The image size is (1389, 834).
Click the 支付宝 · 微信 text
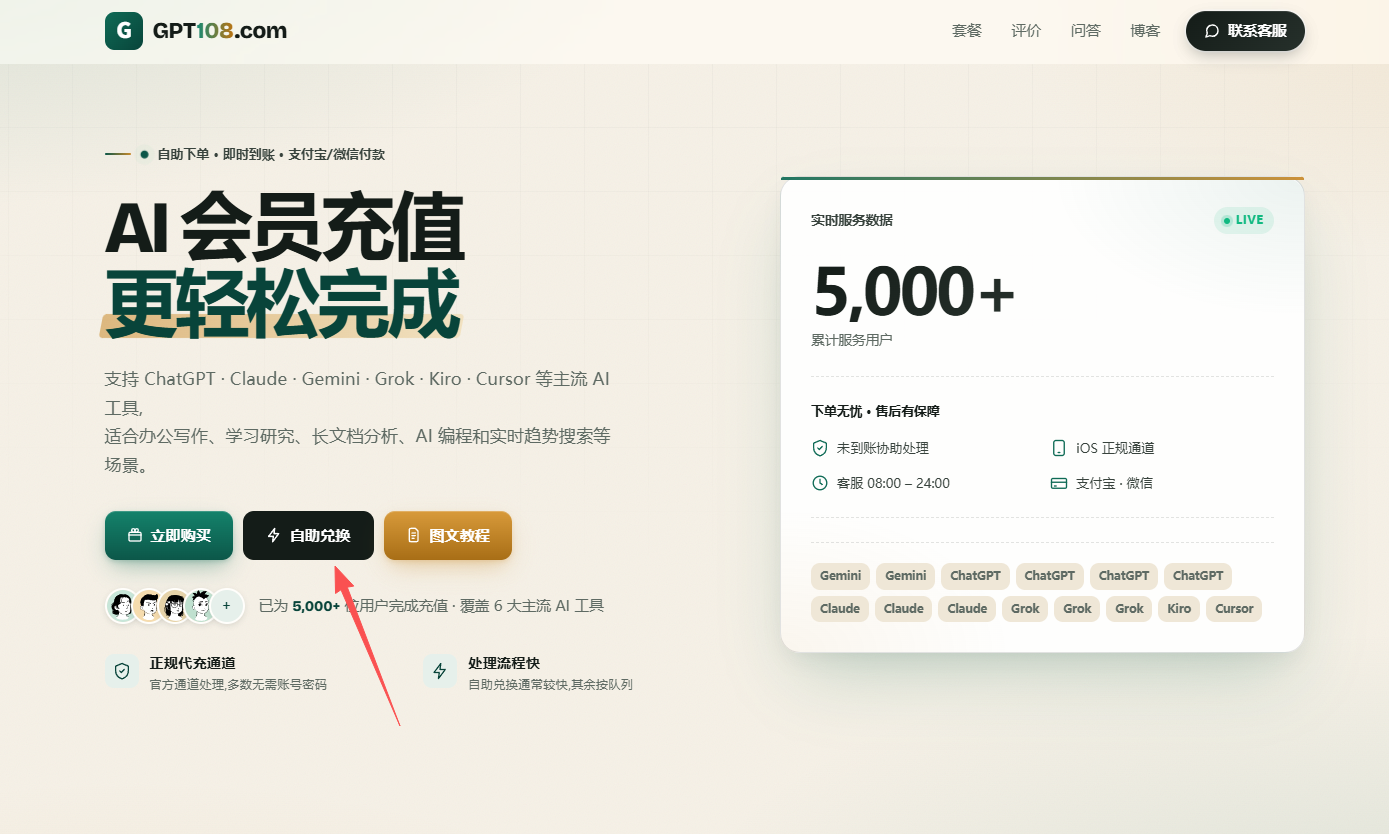click(1114, 483)
